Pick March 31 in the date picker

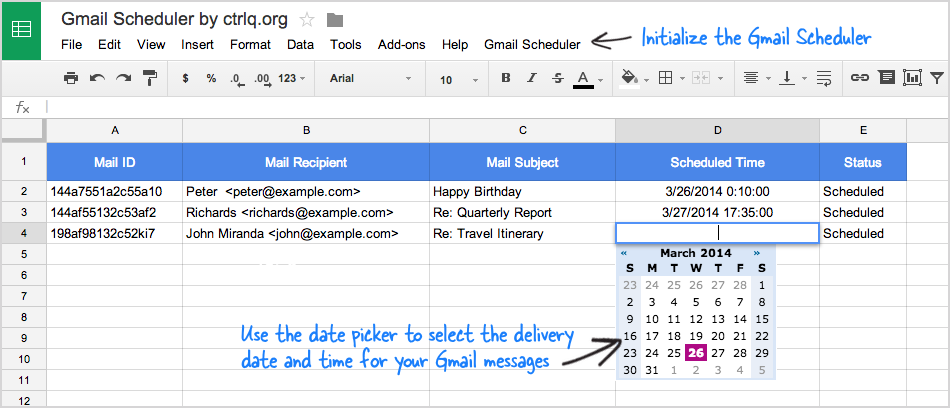[x=652, y=370]
